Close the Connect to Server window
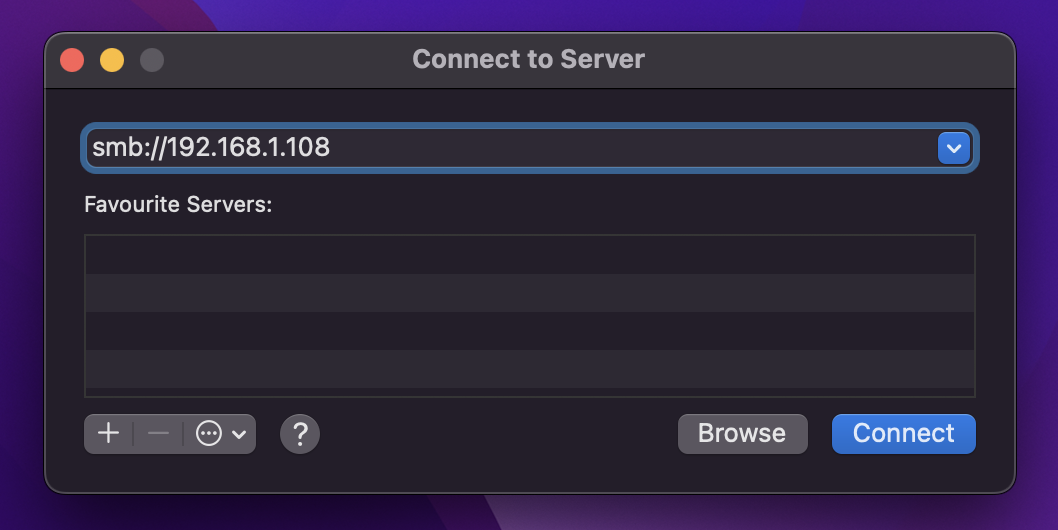 click(x=72, y=60)
